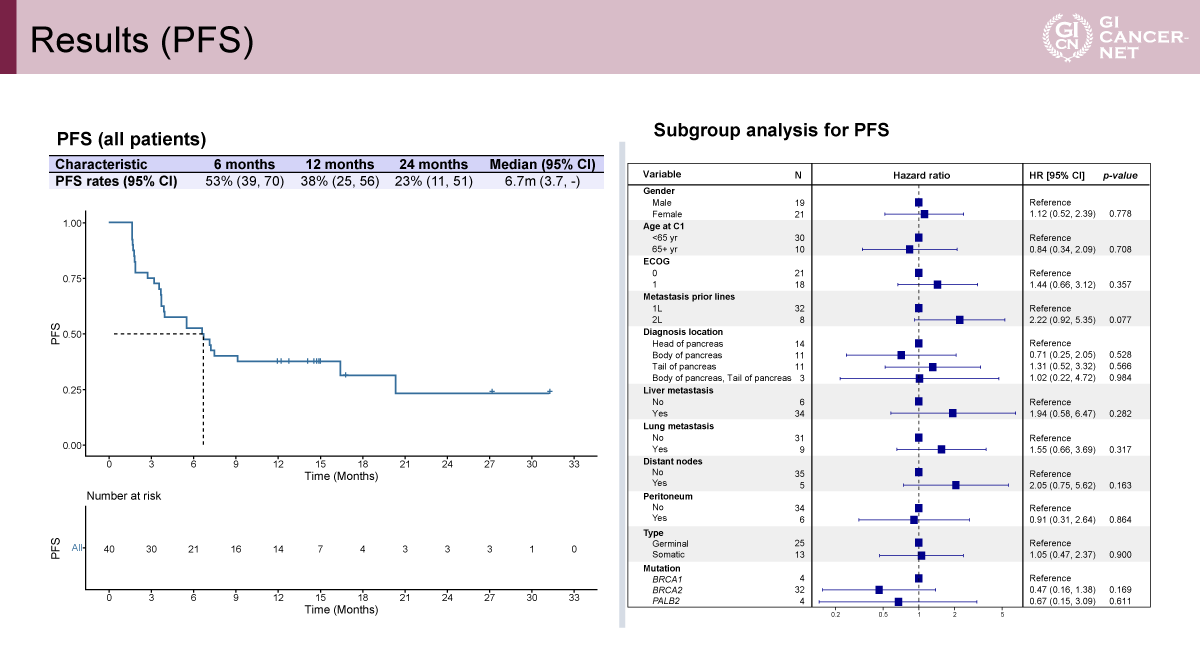Click the 6.7m (3.7, -) median value

coord(541,181)
